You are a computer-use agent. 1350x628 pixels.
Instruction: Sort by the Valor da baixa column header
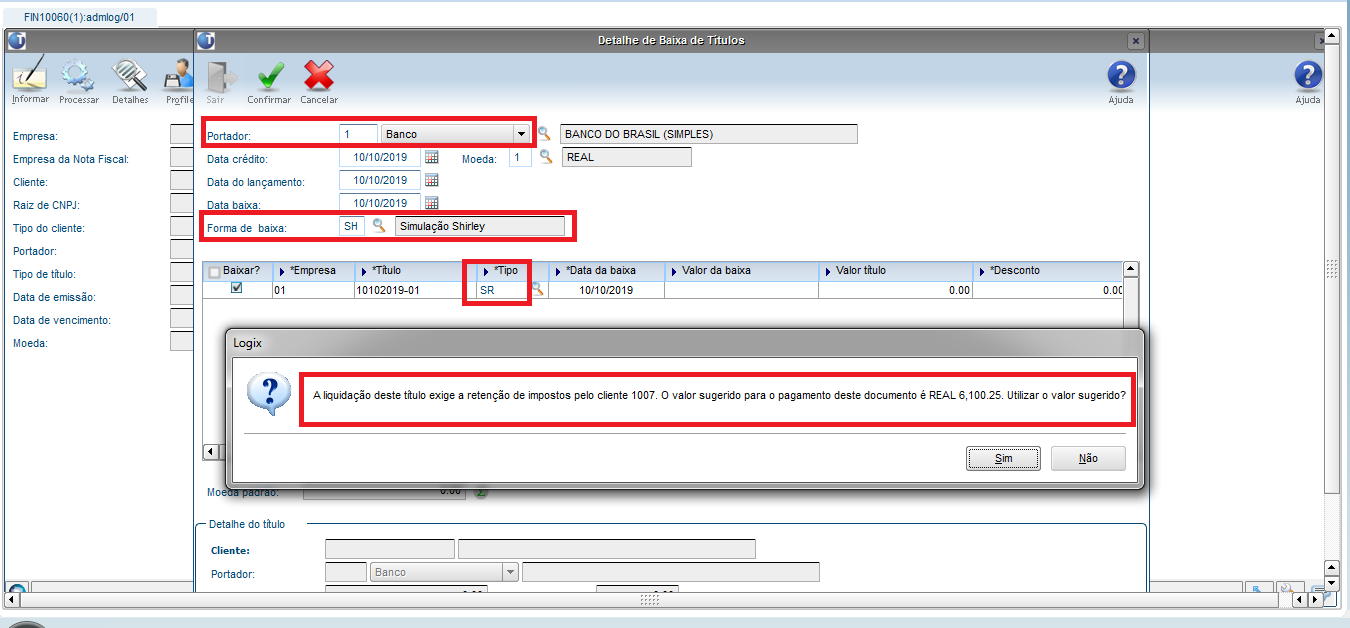point(742,271)
